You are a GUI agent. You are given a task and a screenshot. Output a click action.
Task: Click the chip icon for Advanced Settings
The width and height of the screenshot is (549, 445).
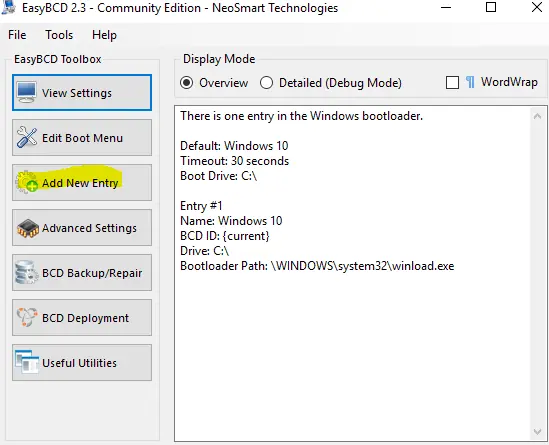point(27,228)
